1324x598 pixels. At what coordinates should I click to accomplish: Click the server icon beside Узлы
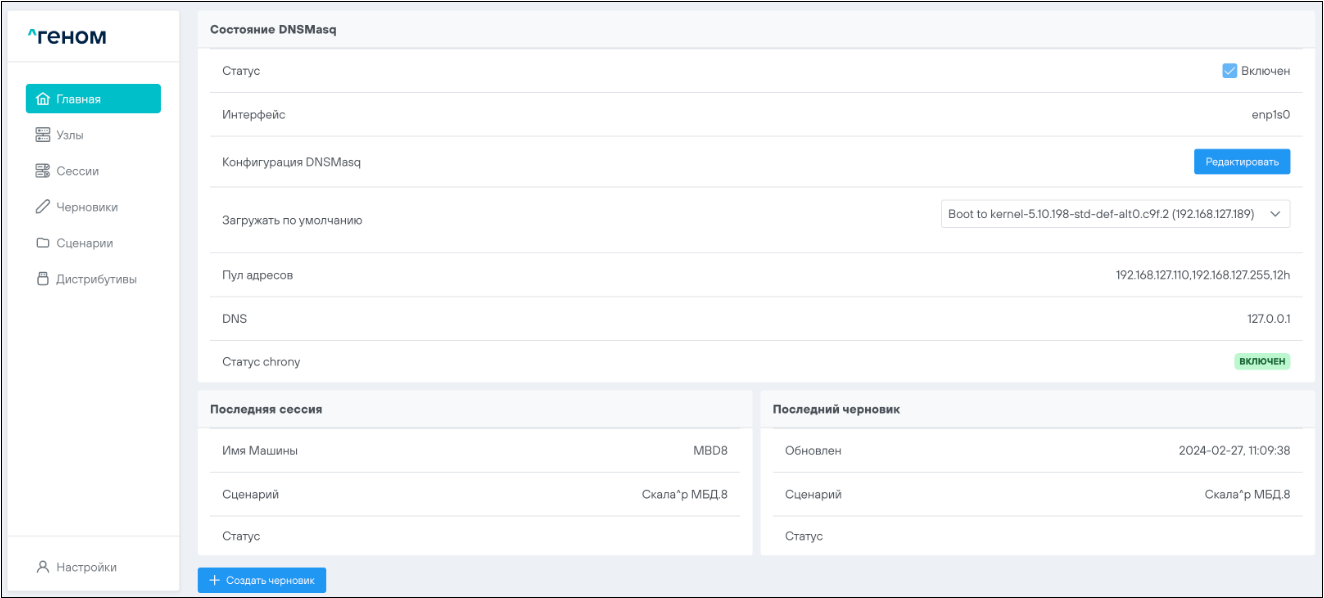42,135
